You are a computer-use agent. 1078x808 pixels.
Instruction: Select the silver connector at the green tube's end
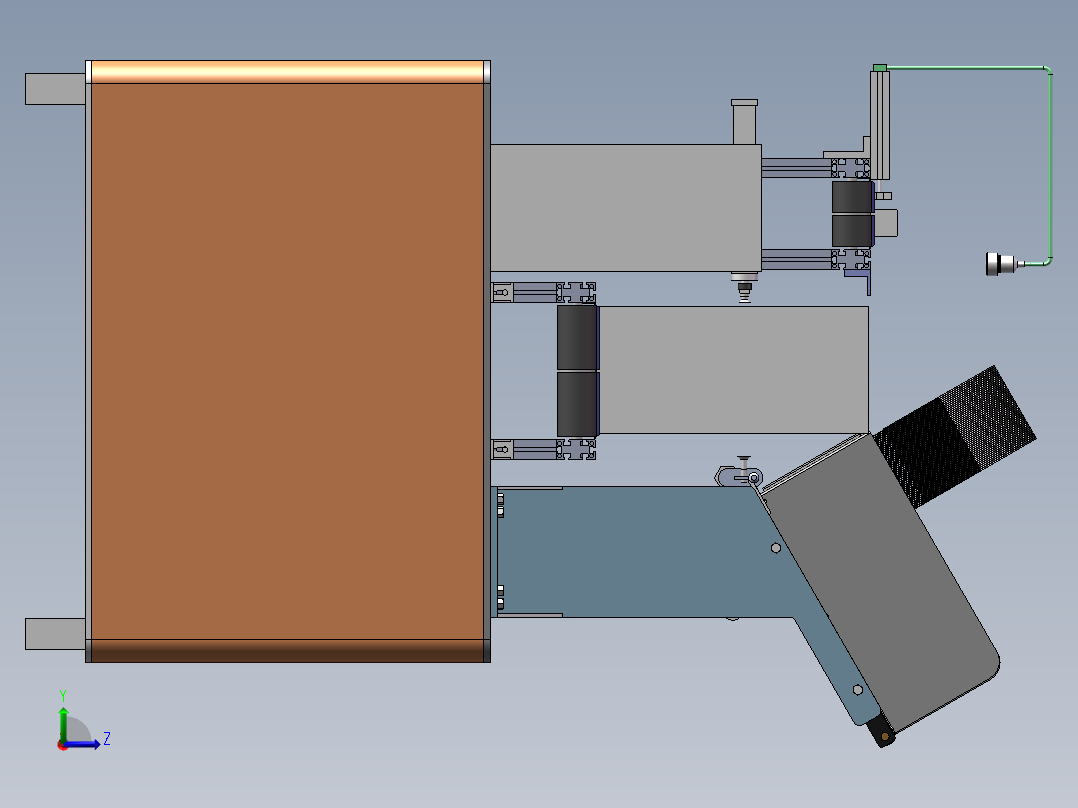click(x=1001, y=264)
